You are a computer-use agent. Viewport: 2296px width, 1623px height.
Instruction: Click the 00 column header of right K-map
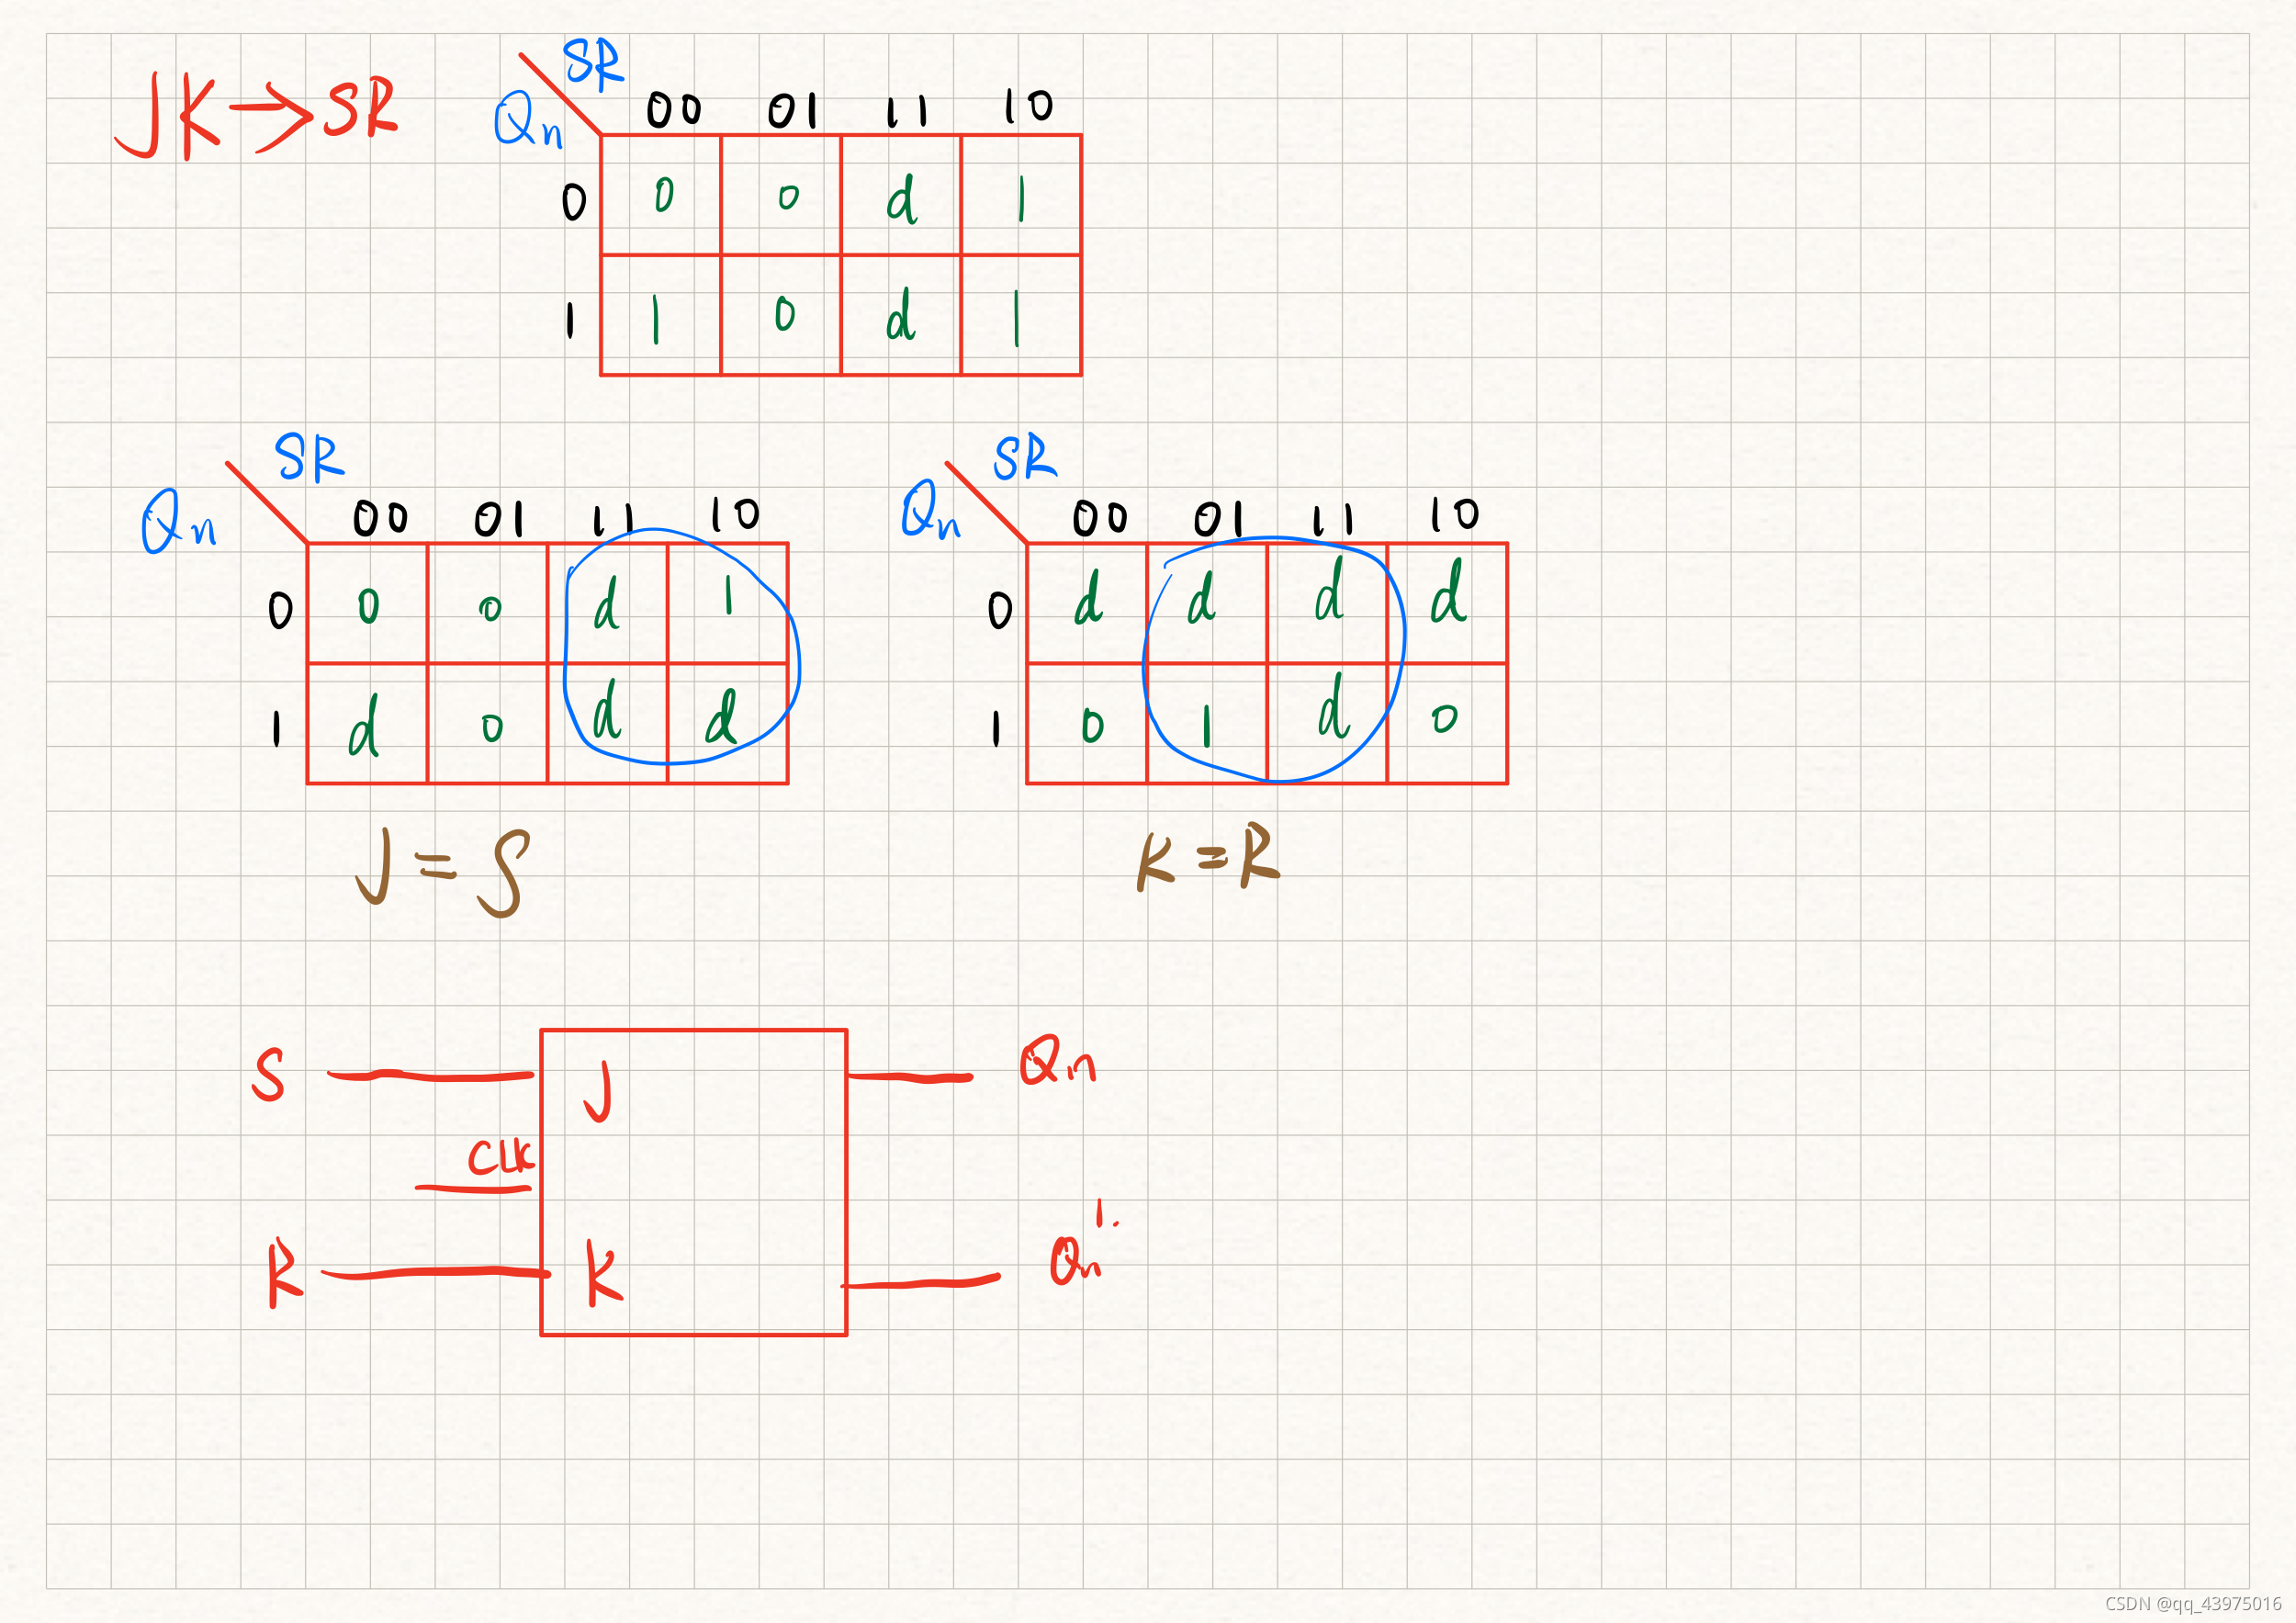point(1099,518)
